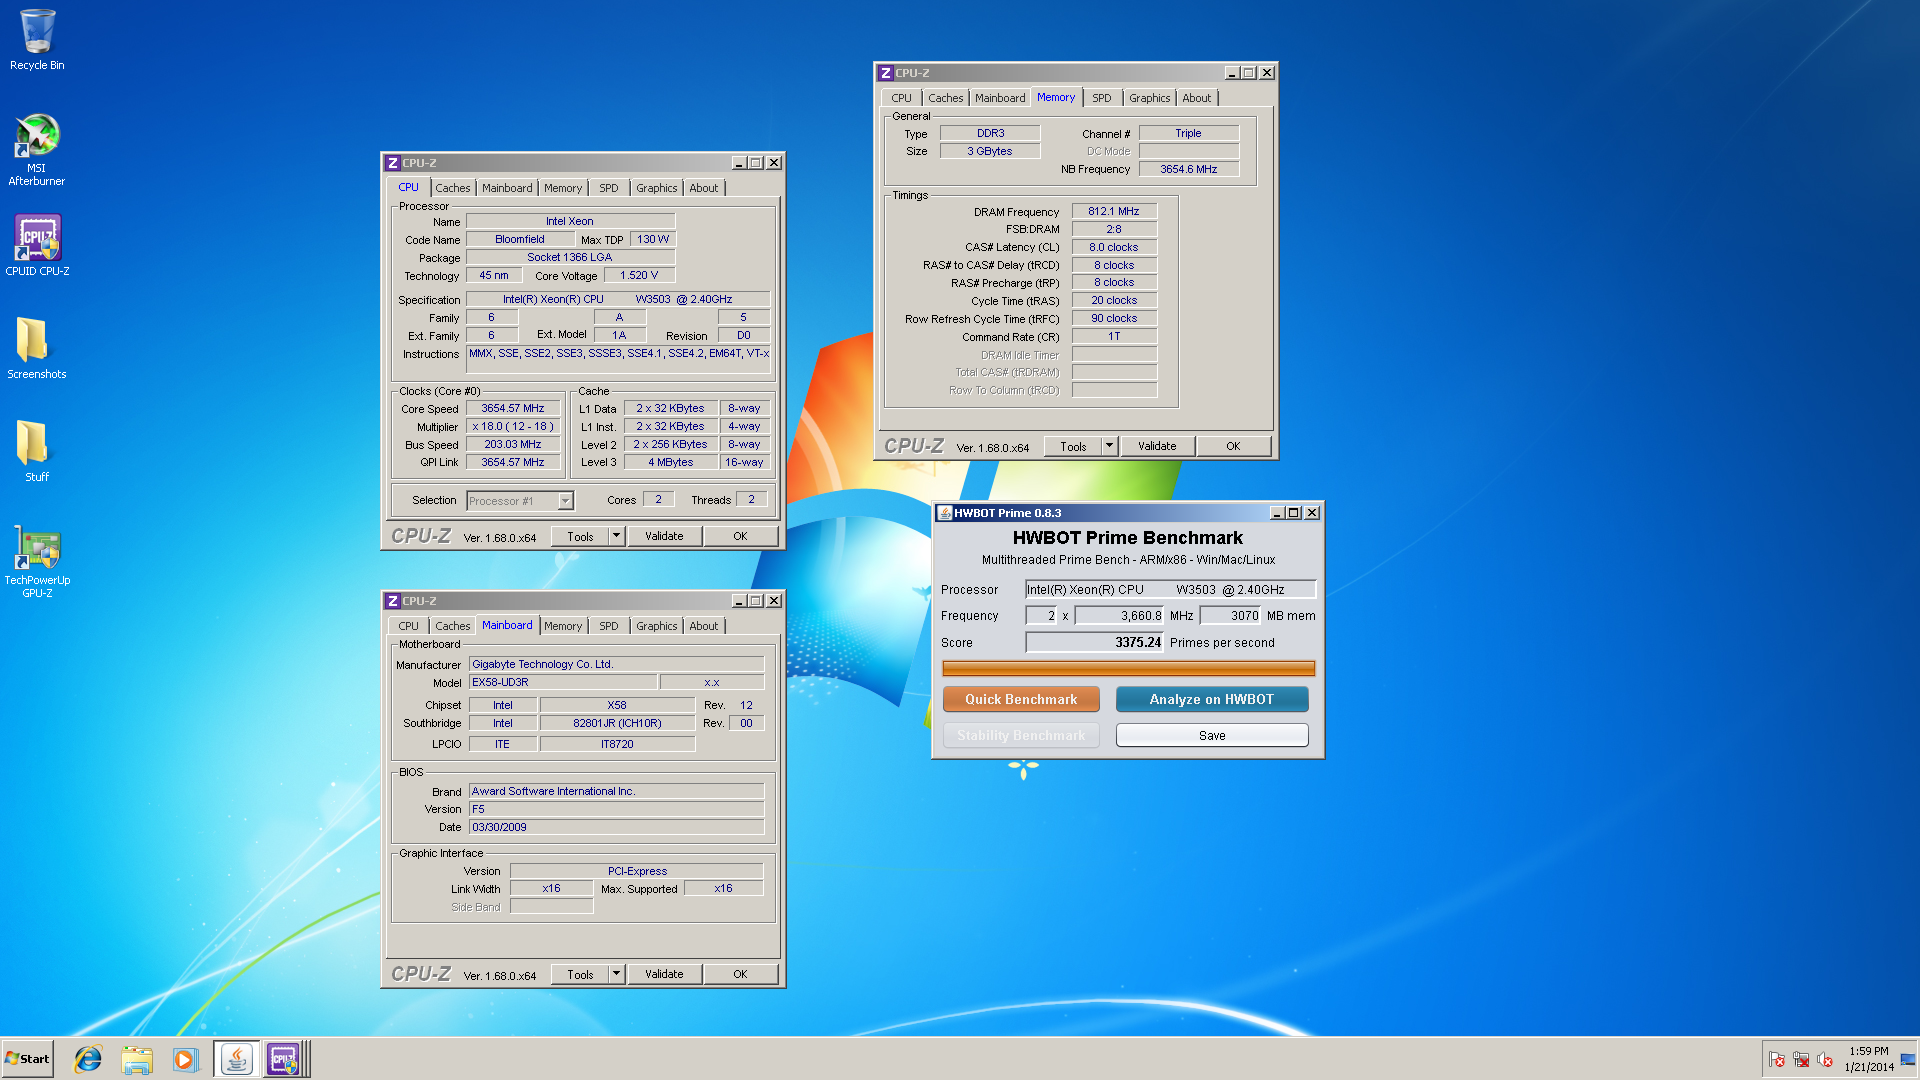1920x1080 pixels.
Task: Click the network tray icon
Action: pyautogui.click(x=1801, y=1060)
